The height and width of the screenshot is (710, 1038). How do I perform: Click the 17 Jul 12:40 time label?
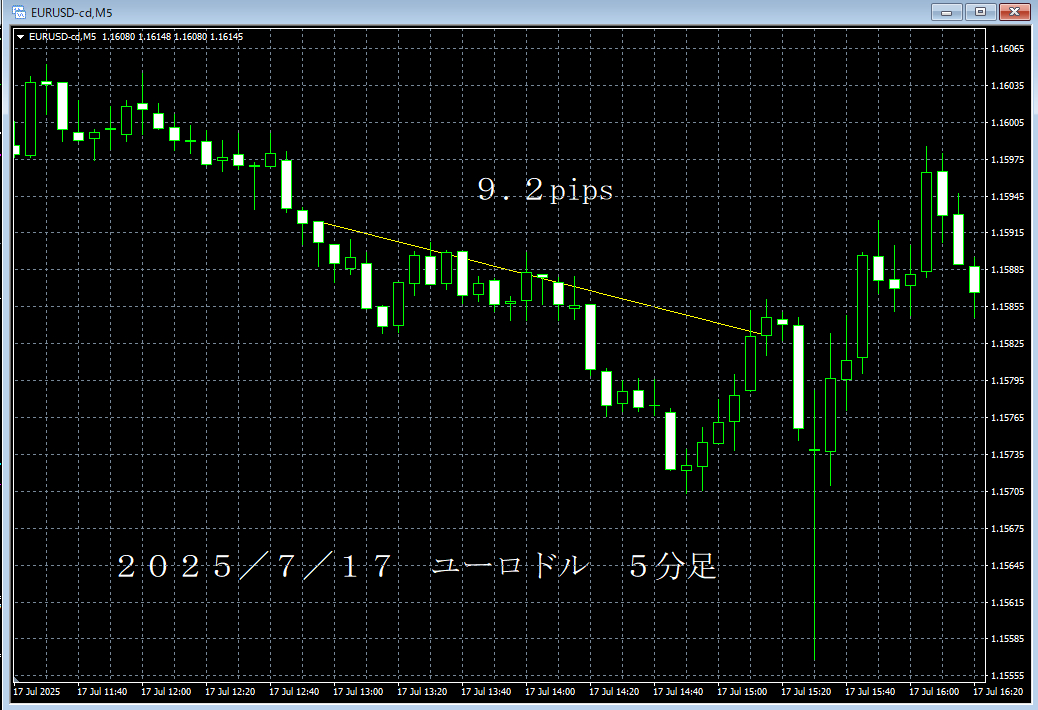coord(294,691)
